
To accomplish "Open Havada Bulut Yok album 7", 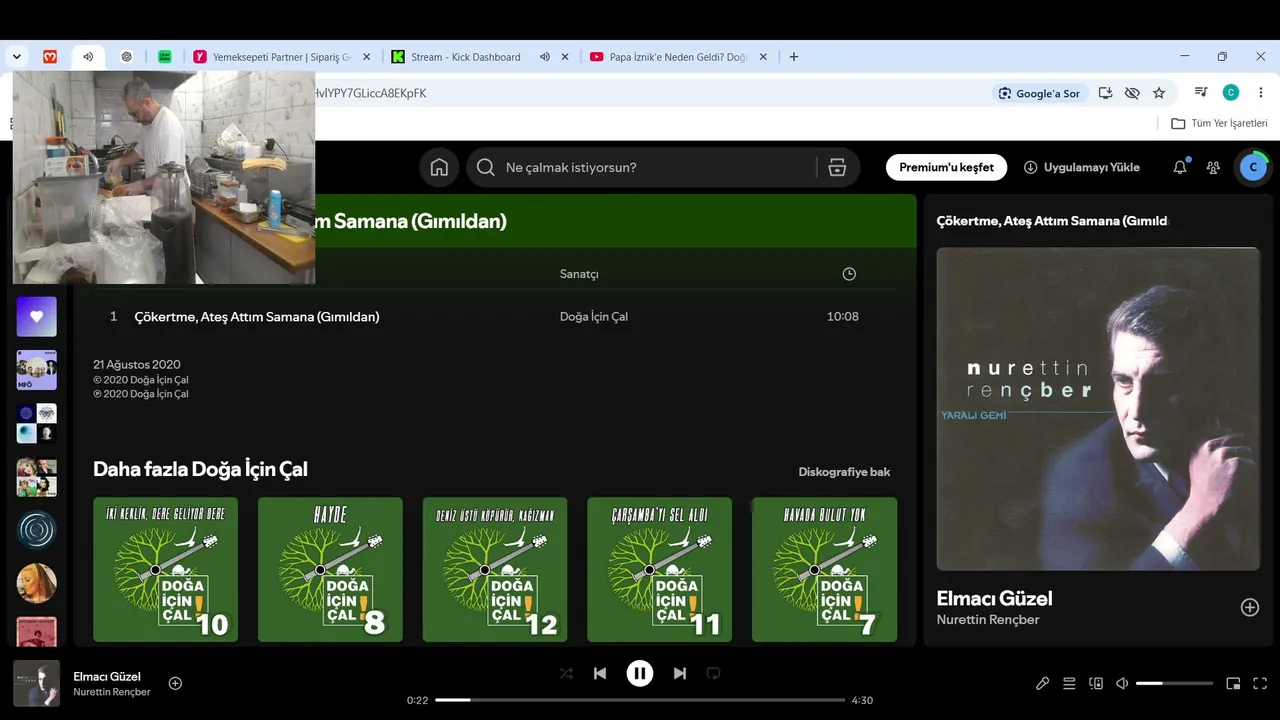I will tap(824, 569).
